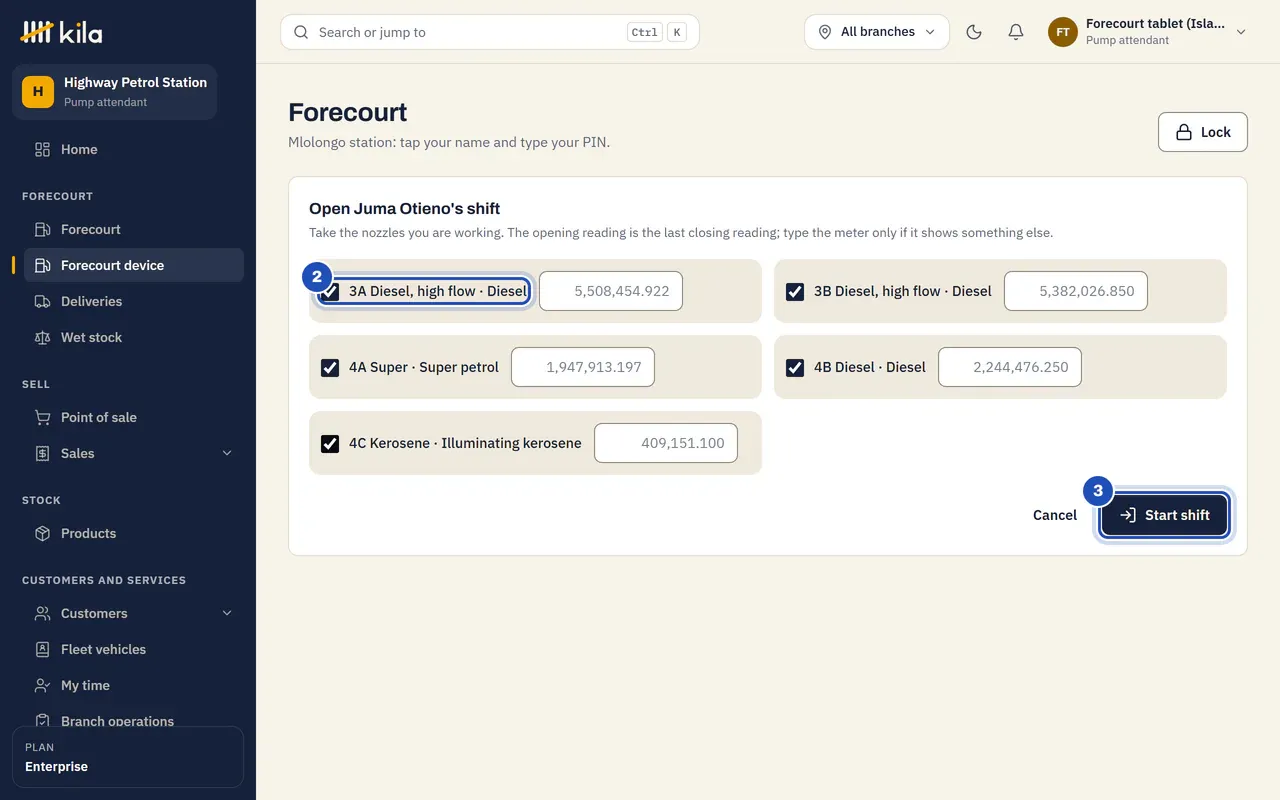Click the Sales receipt icon
1280x800 pixels.
[x=42, y=453]
